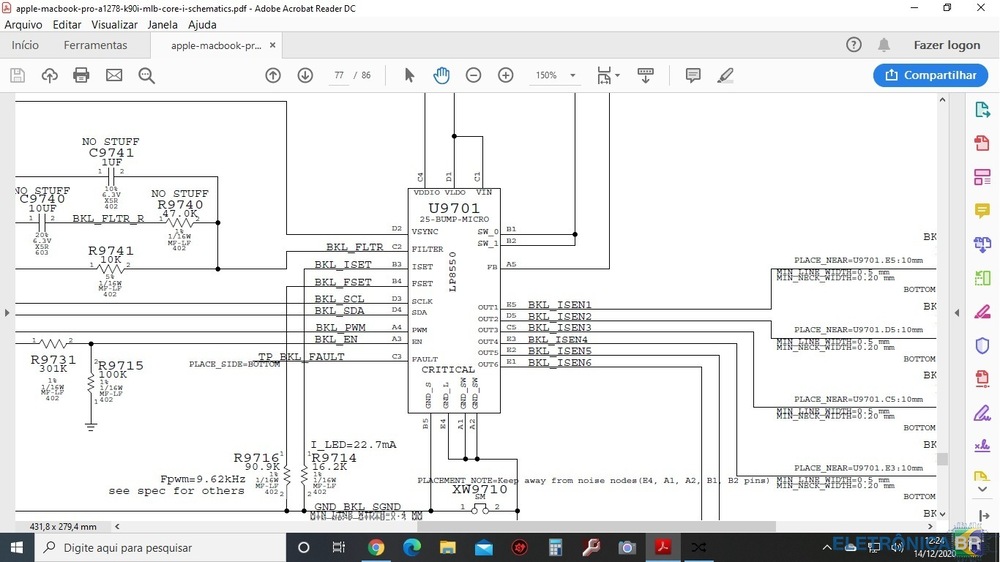Image resolution: width=1000 pixels, height=562 pixels.
Task: Open the 150% zoom level dropdown
Action: click(573, 76)
